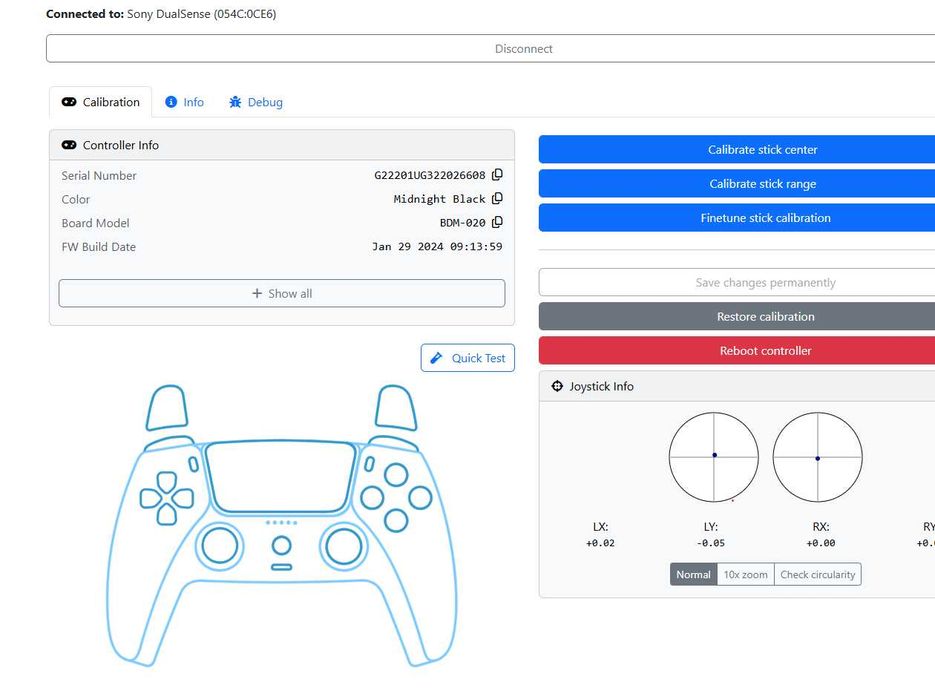The width and height of the screenshot is (935, 700).
Task: Click the D-pad left arrow on diagram
Action: click(x=150, y=498)
